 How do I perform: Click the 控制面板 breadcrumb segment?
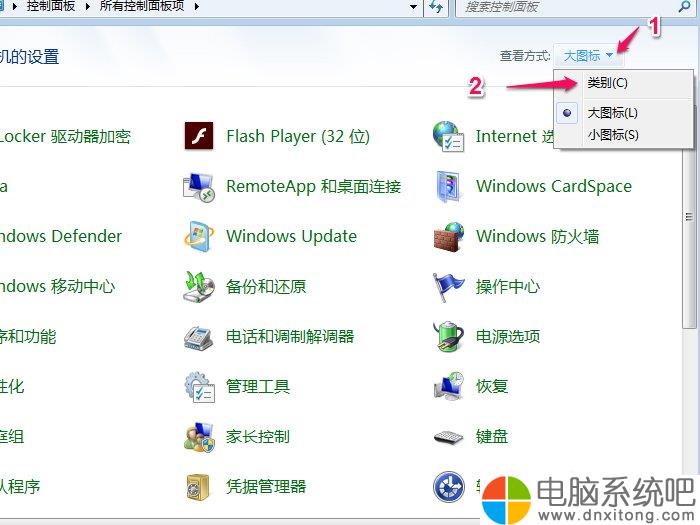point(50,6)
